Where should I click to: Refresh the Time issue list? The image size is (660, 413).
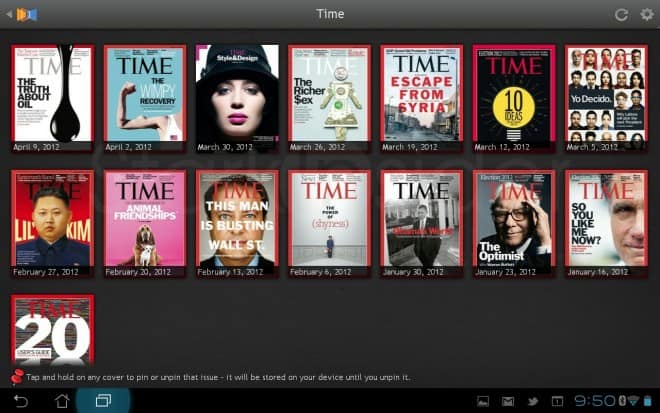tap(621, 14)
